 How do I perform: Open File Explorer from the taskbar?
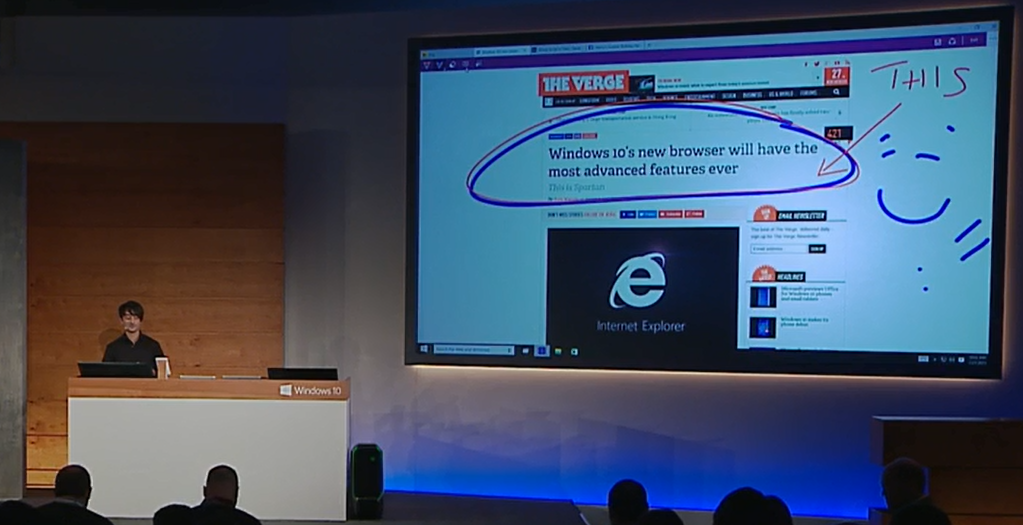(x=558, y=352)
